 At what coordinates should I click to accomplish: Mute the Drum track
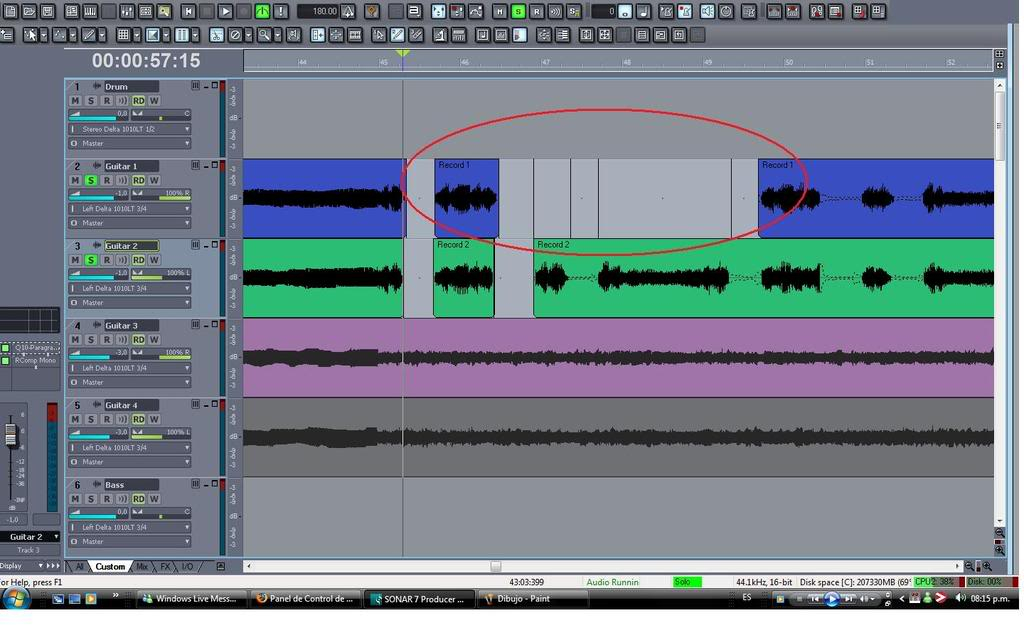pyautogui.click(x=75, y=101)
